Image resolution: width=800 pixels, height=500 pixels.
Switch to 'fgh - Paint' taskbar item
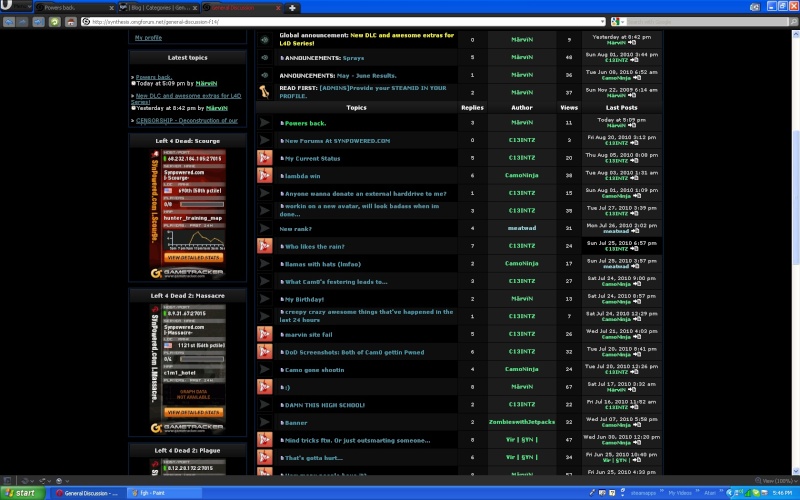[163, 493]
